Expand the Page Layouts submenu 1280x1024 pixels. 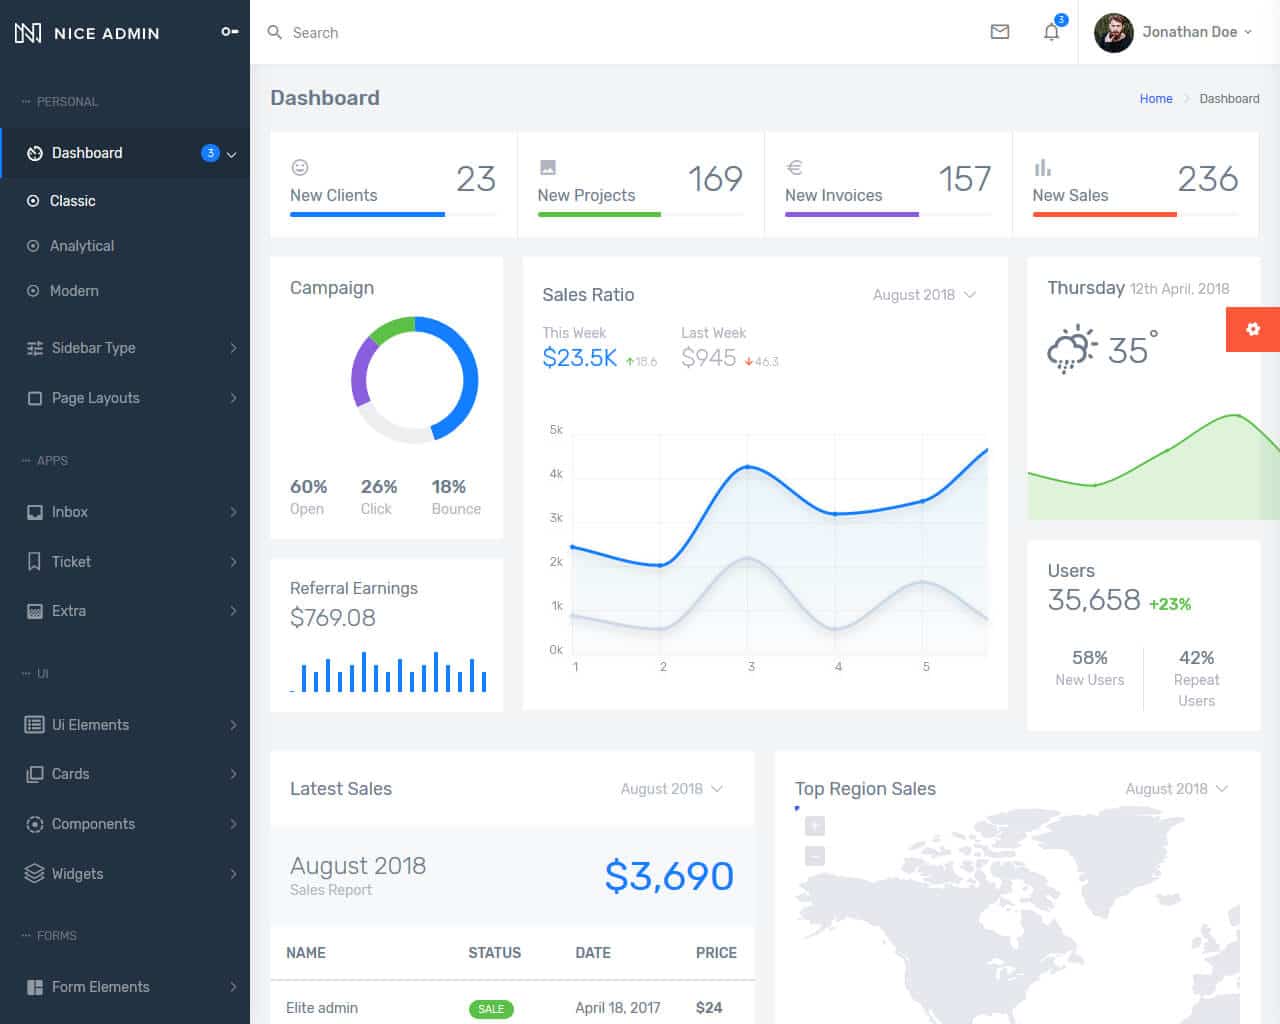pos(95,398)
